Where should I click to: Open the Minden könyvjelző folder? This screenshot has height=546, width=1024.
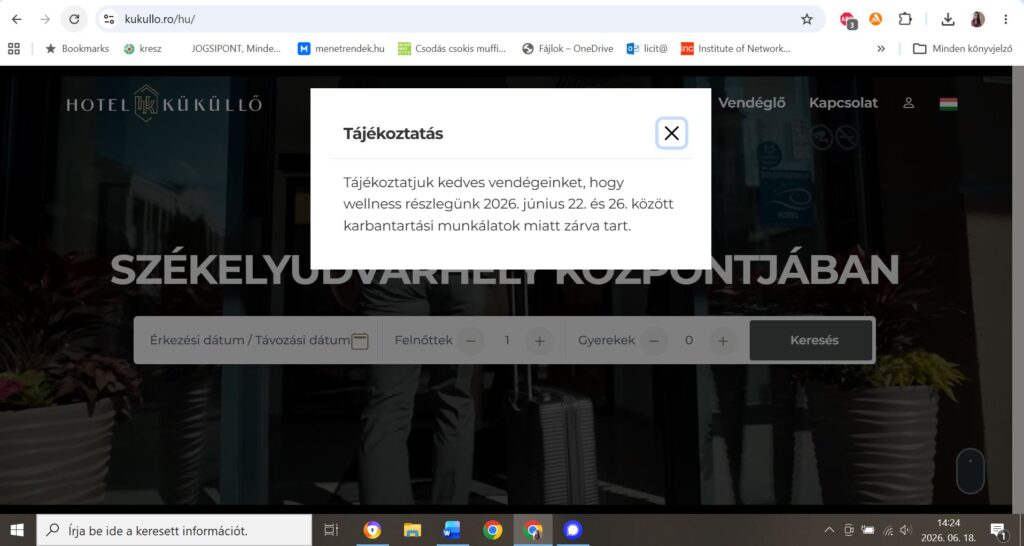[963, 48]
